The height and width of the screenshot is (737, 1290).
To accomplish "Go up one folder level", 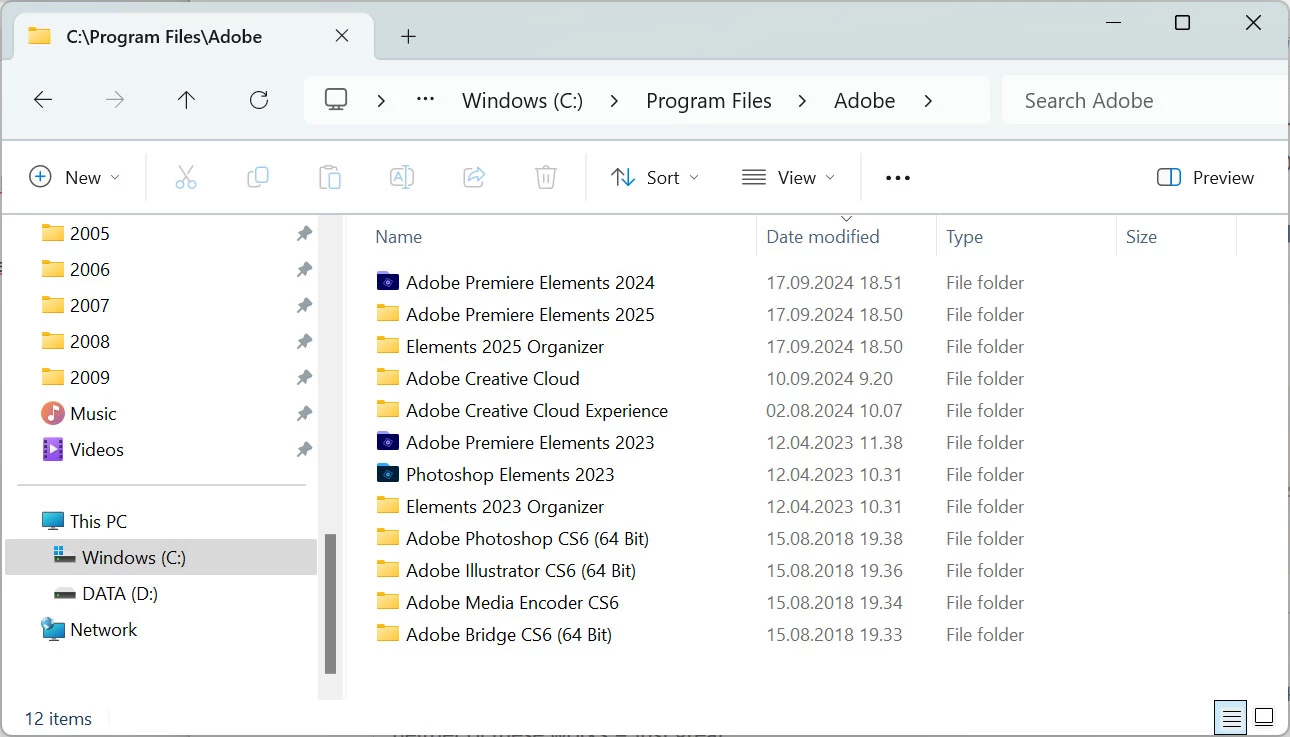I will (187, 100).
